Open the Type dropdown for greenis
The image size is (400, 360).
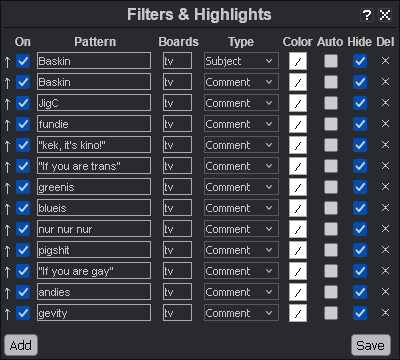coord(241,187)
